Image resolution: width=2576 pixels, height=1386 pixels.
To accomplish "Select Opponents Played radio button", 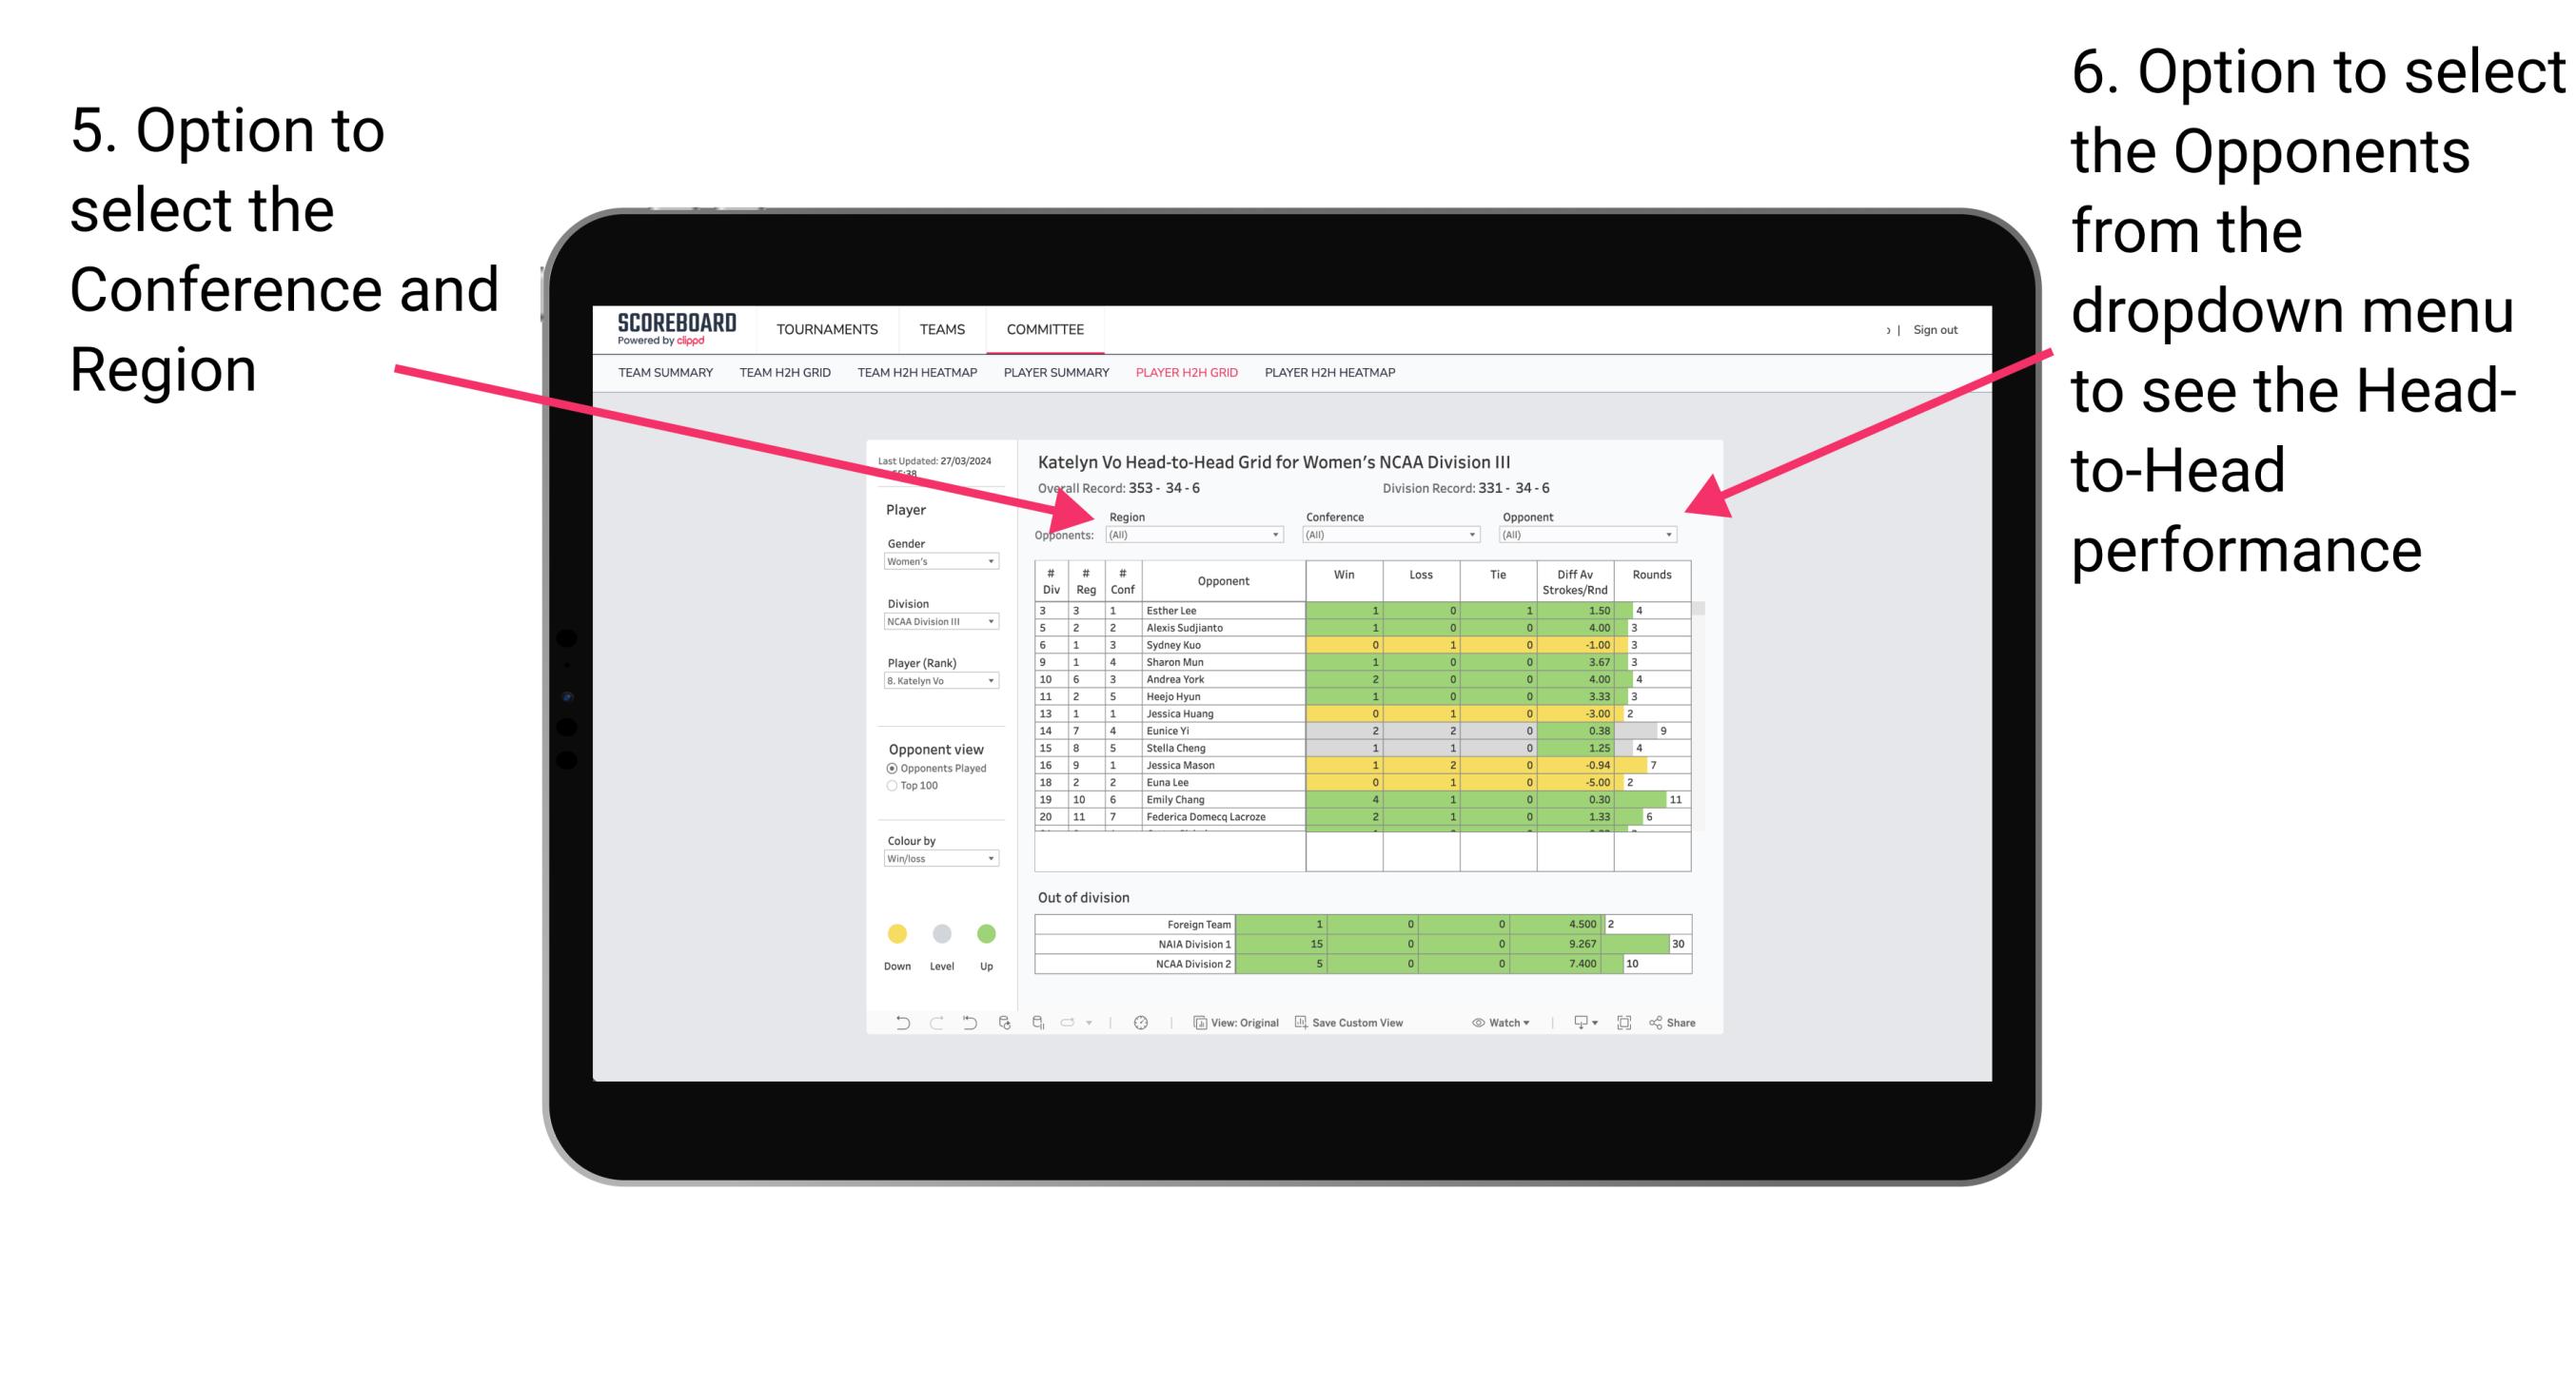I will coord(890,767).
